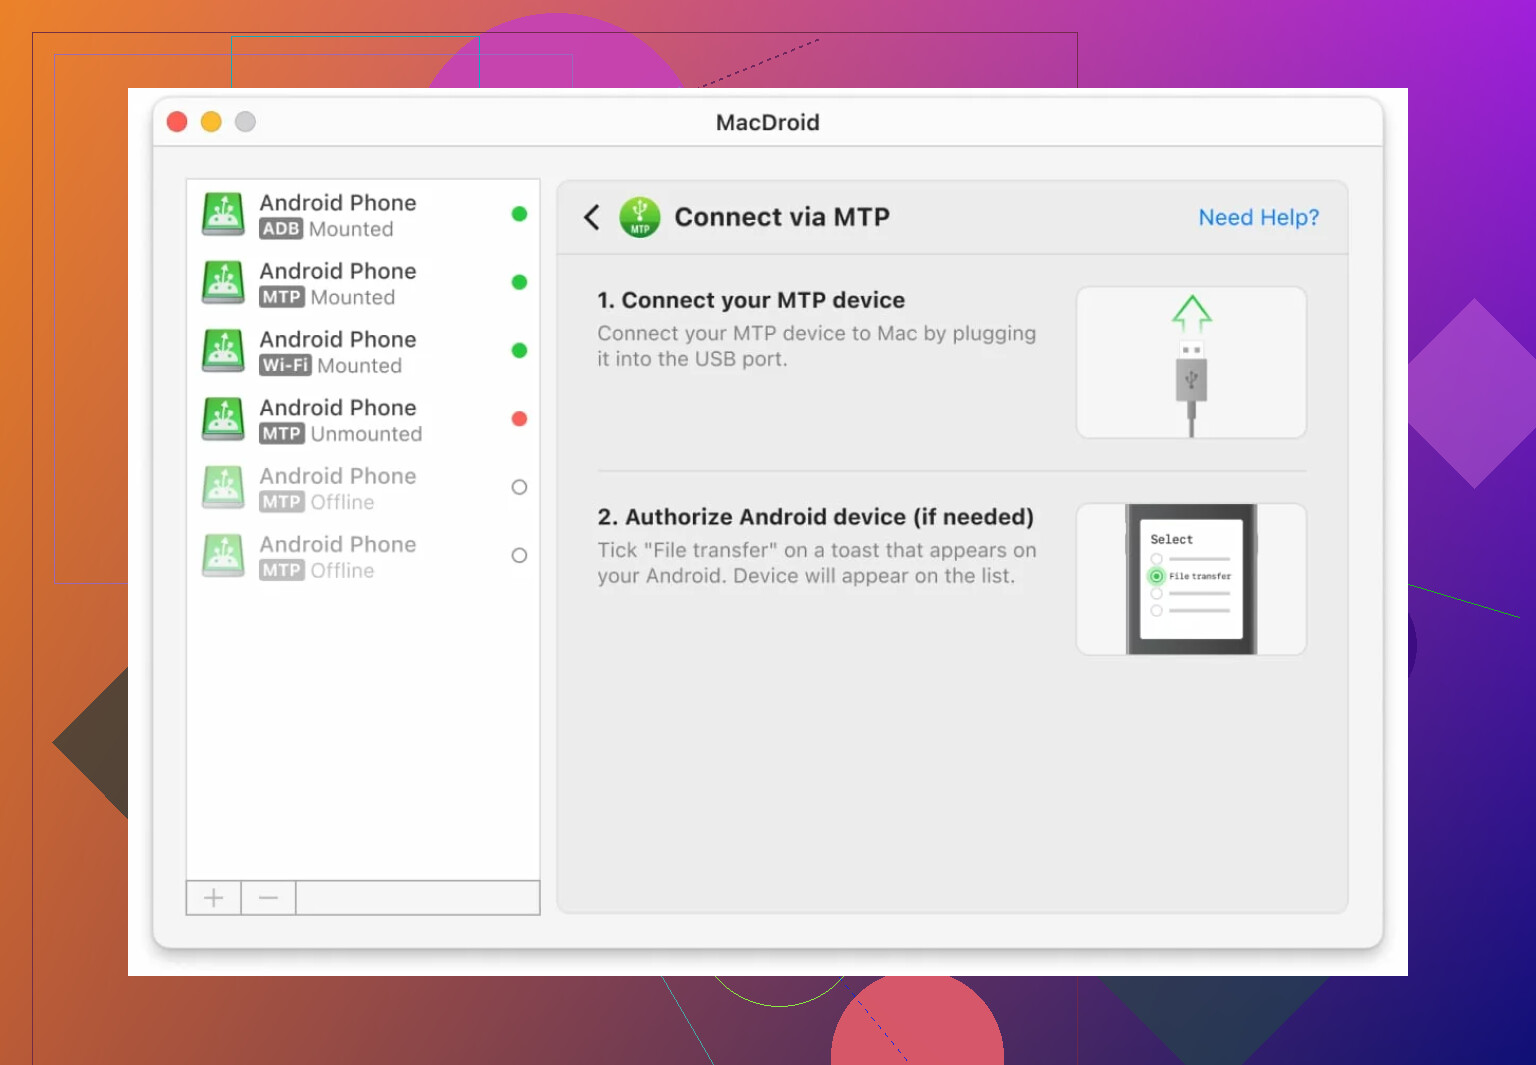Click the back chevron beside Connect via MTP

pos(592,217)
